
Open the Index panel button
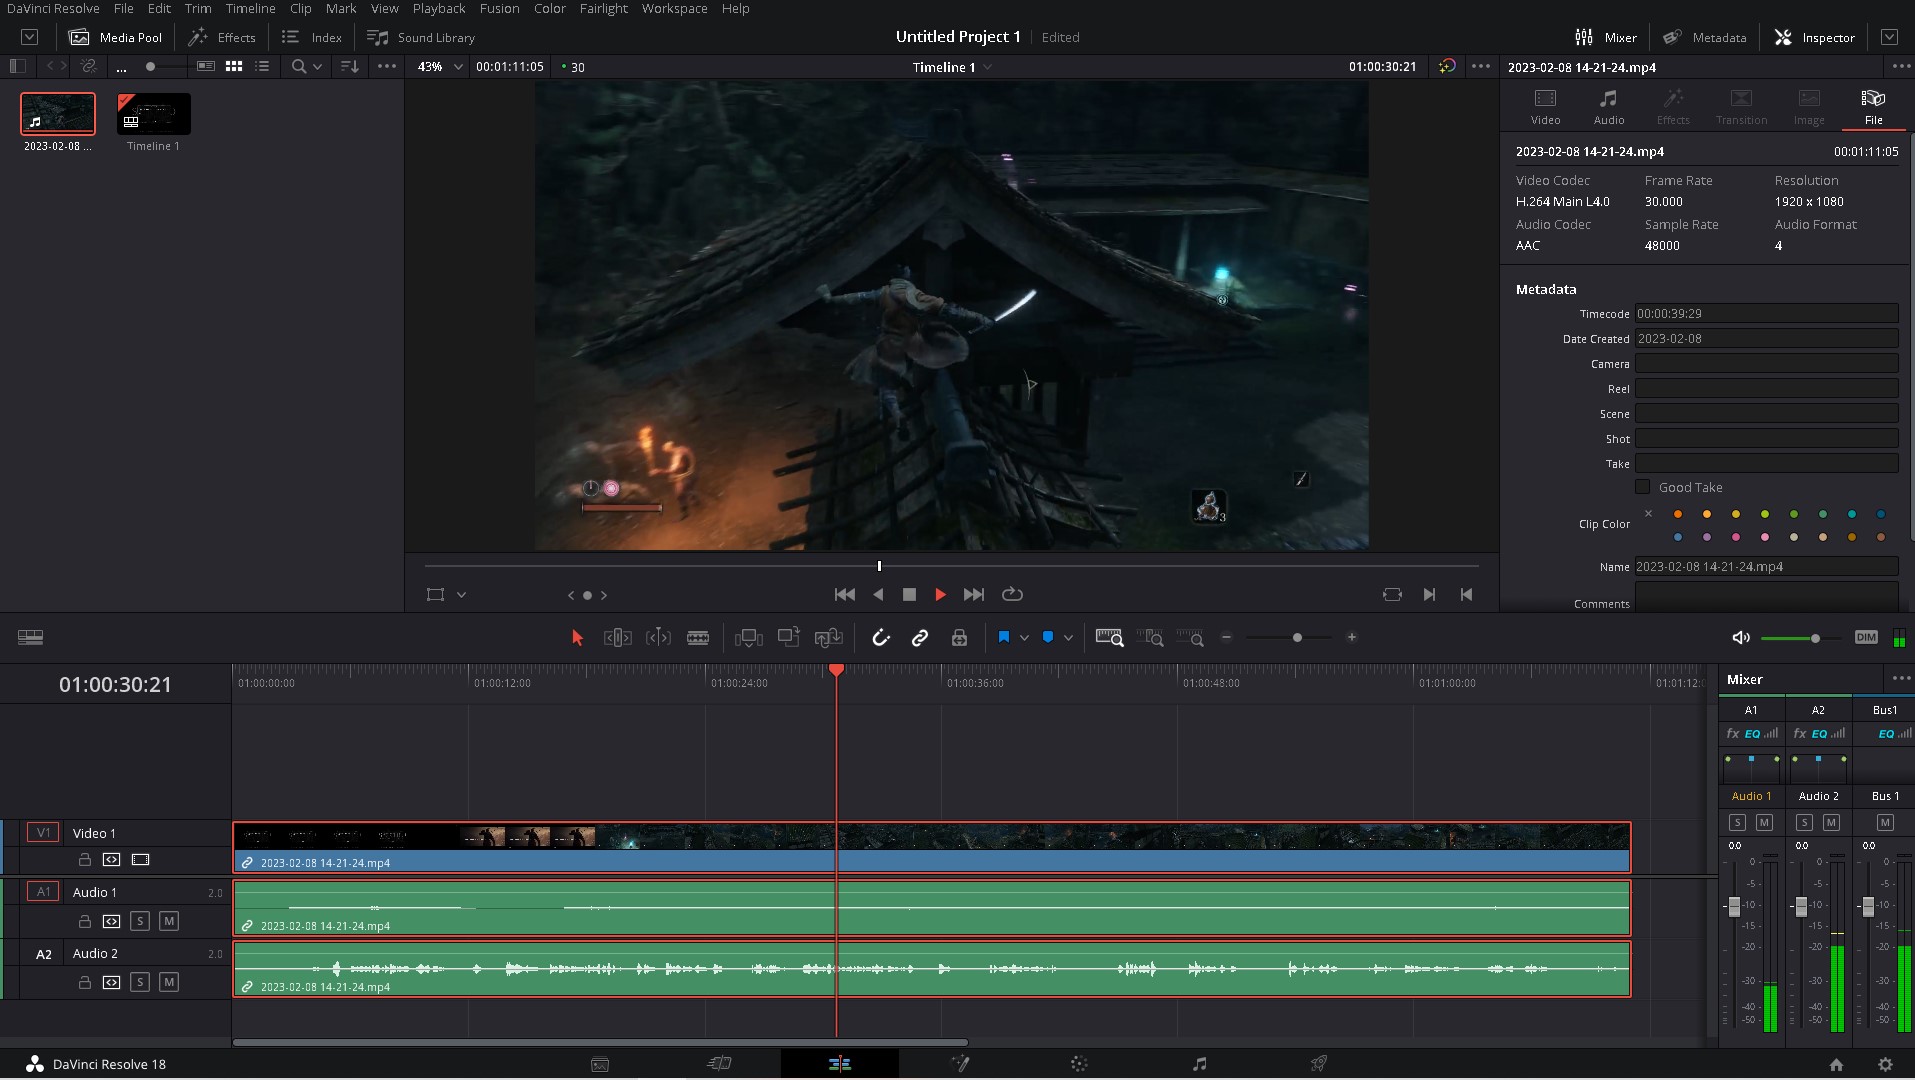pos(312,37)
